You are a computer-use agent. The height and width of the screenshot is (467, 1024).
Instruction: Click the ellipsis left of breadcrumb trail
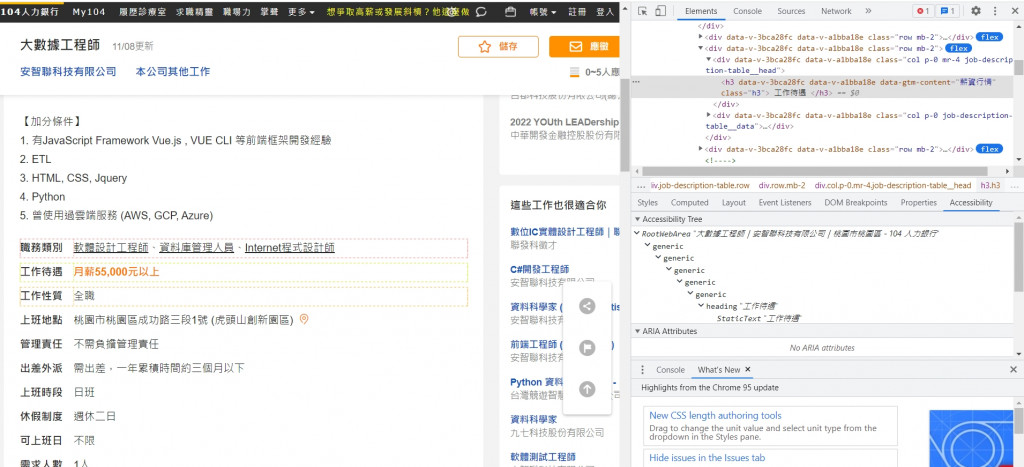[x=641, y=185]
